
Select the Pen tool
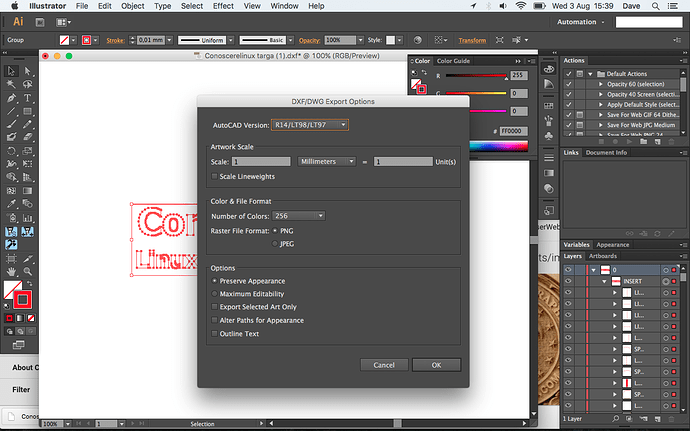click(x=11, y=98)
